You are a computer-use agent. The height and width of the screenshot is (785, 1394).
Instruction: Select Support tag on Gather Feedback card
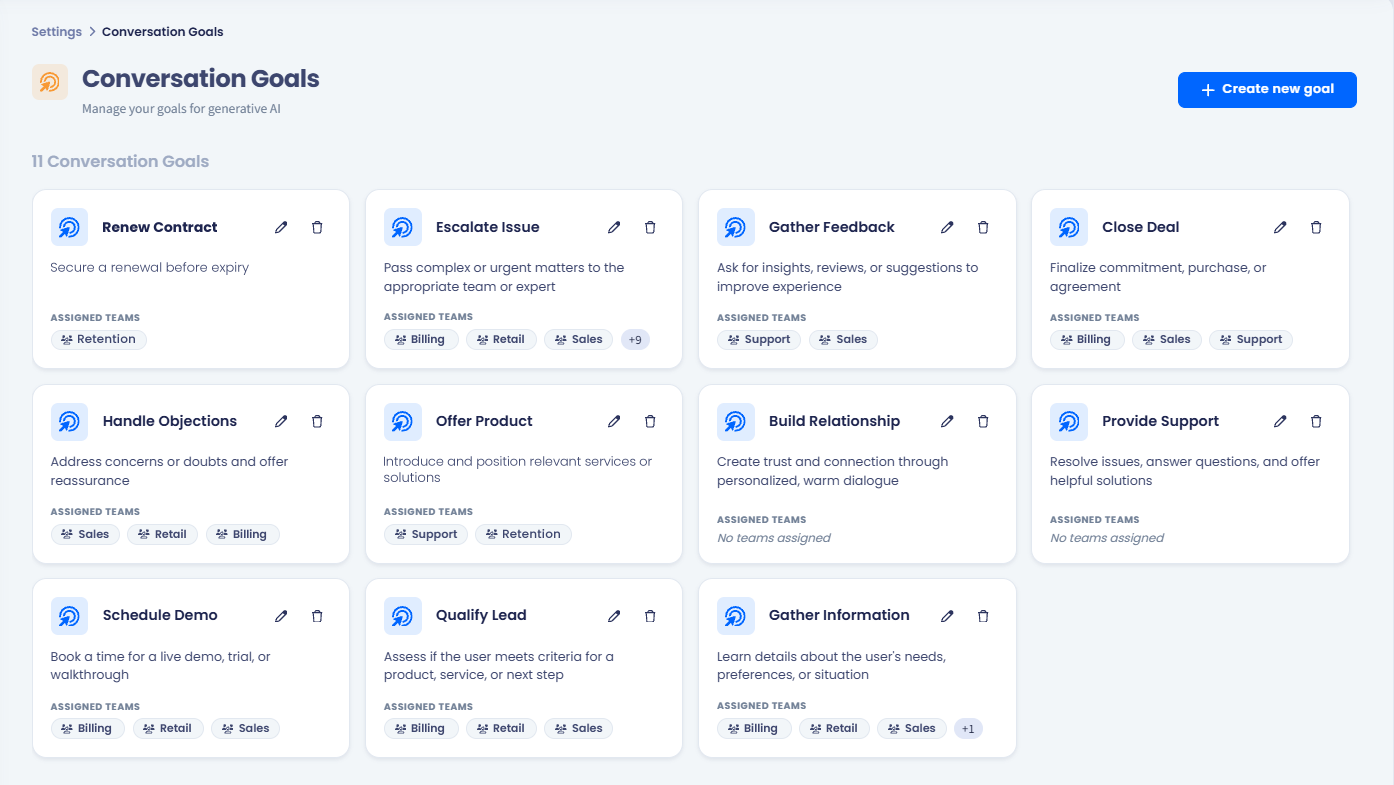(x=760, y=339)
